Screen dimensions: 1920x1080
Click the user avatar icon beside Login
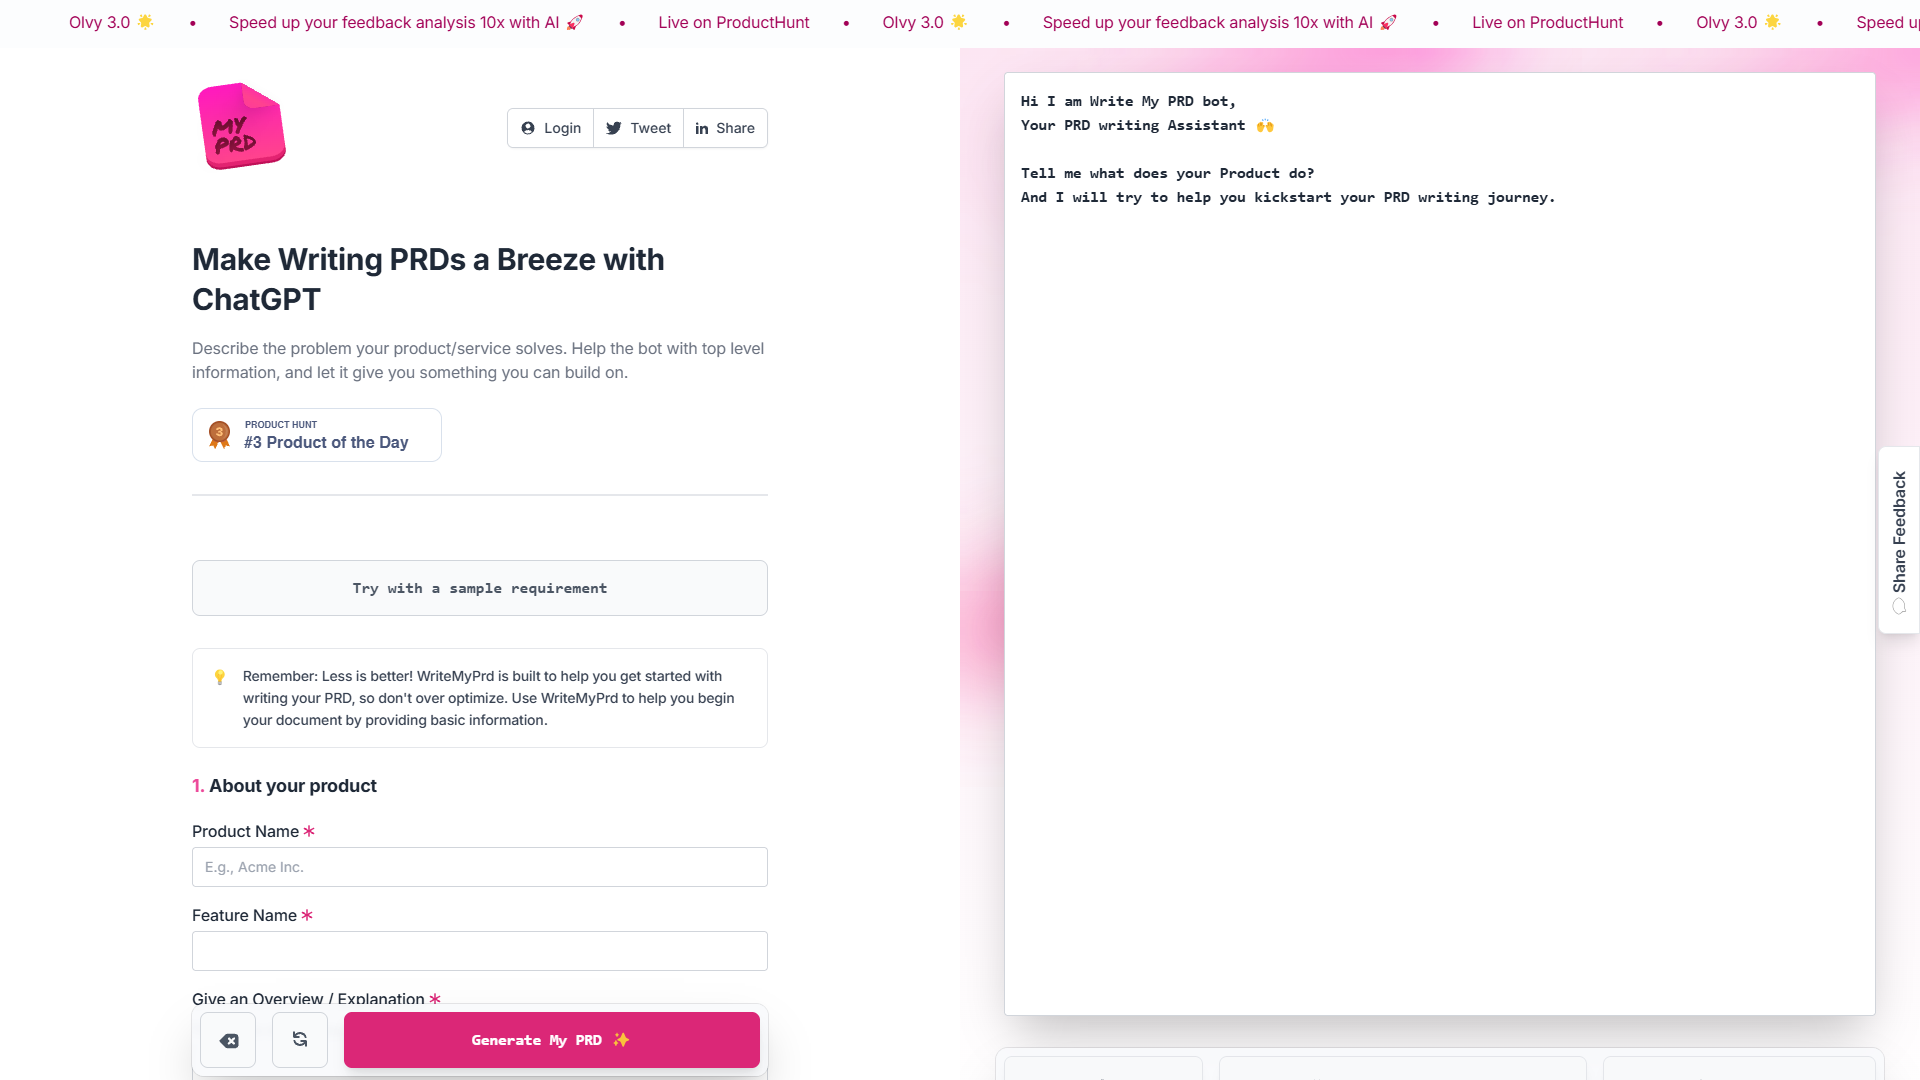(x=527, y=128)
